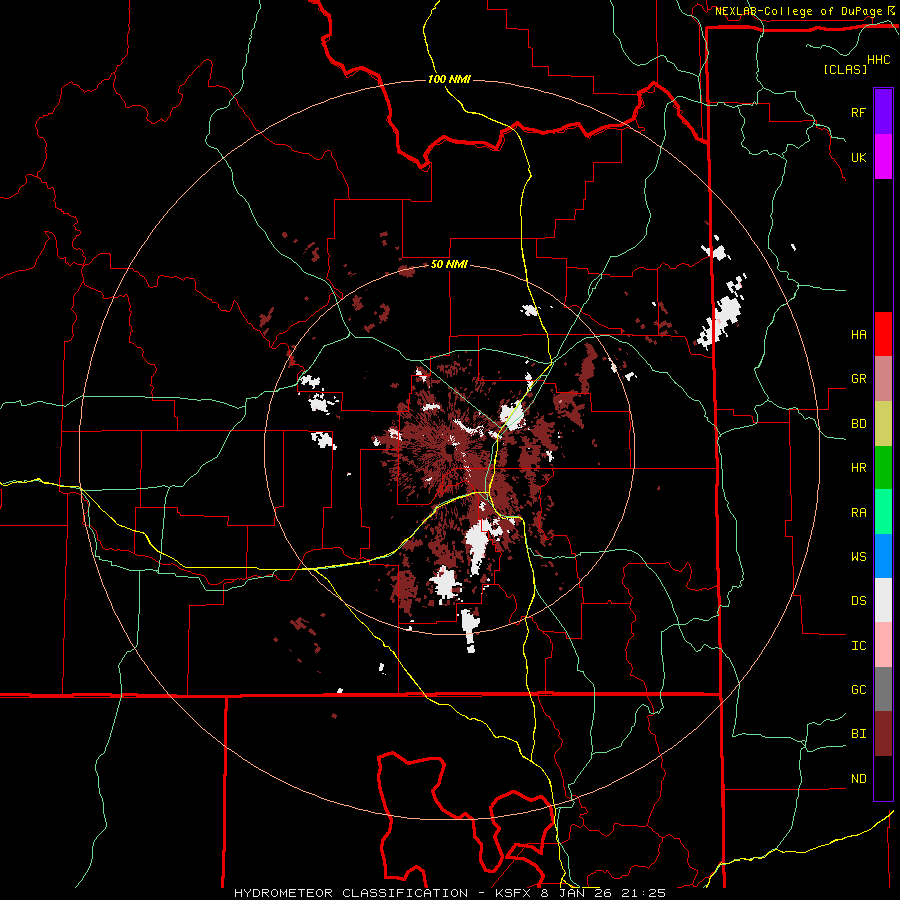Click the radar site center point
This screenshot has height=900, width=900.
coord(448,448)
